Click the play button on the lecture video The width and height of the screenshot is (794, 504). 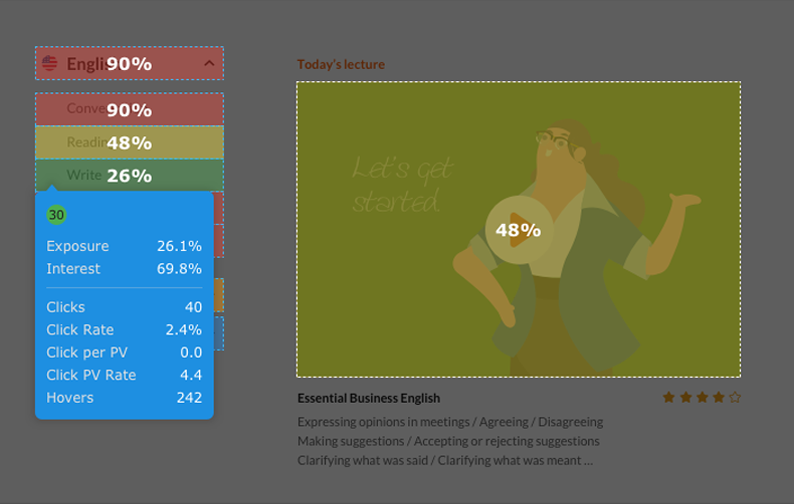[519, 230]
